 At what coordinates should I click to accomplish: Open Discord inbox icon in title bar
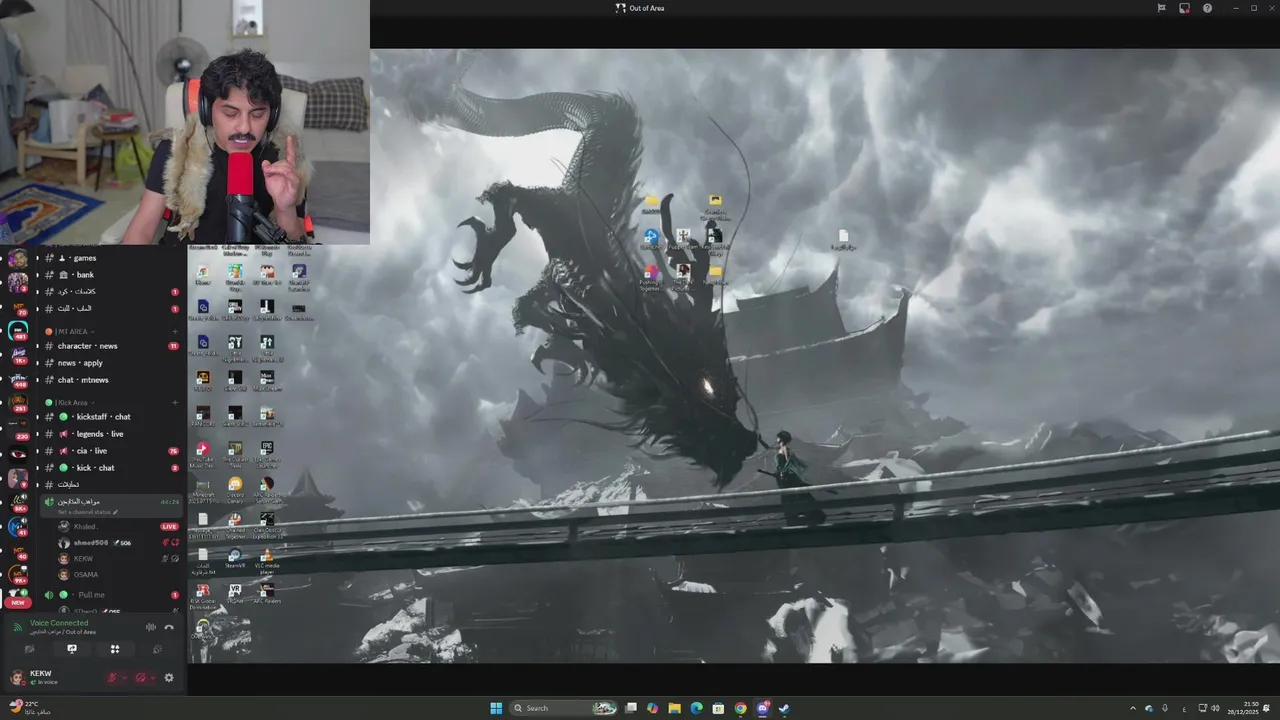tap(1184, 8)
